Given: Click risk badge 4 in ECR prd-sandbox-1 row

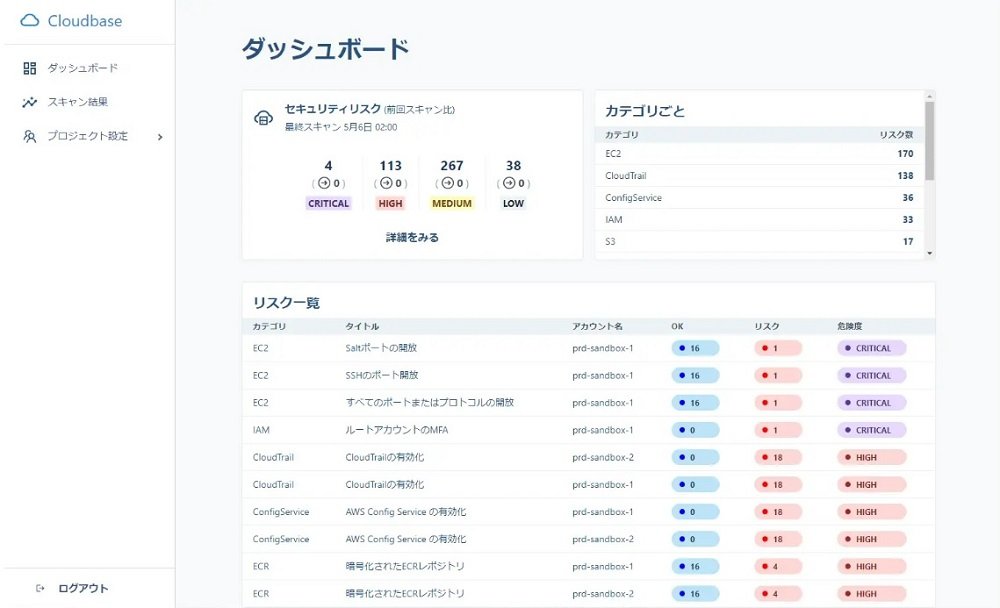Looking at the screenshot, I should (778, 567).
